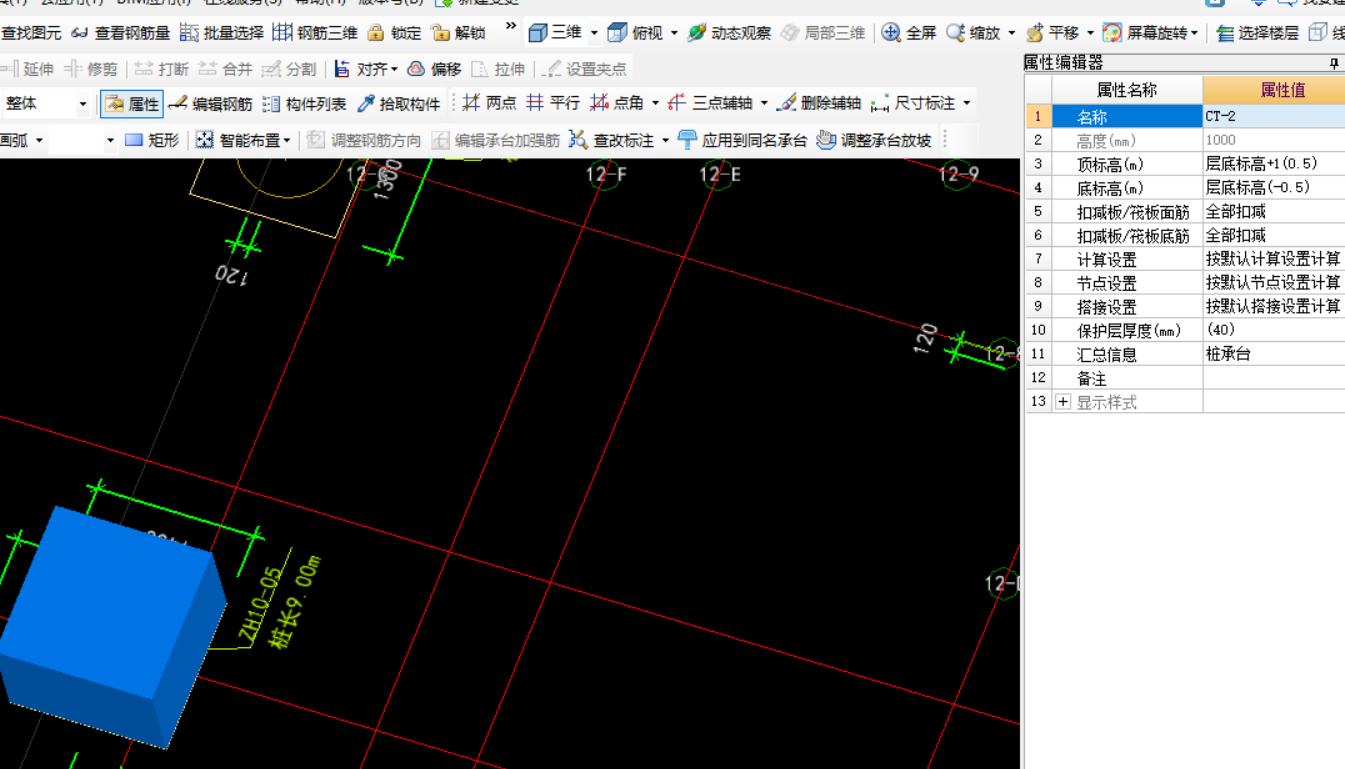Click the 对齐 align tool

pos(360,69)
